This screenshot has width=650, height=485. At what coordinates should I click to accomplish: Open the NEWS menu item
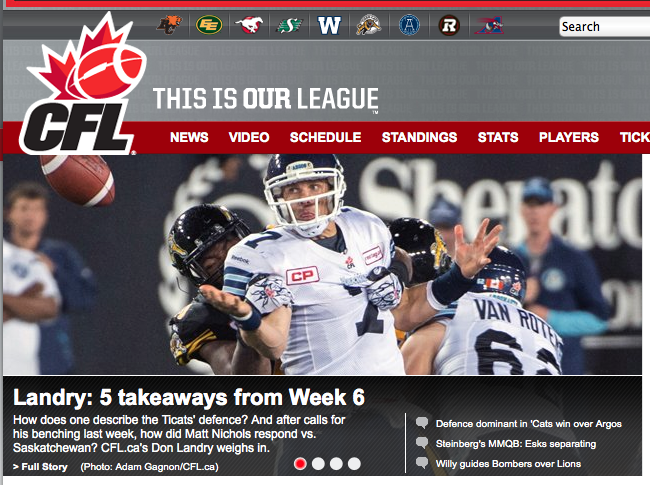coord(189,137)
